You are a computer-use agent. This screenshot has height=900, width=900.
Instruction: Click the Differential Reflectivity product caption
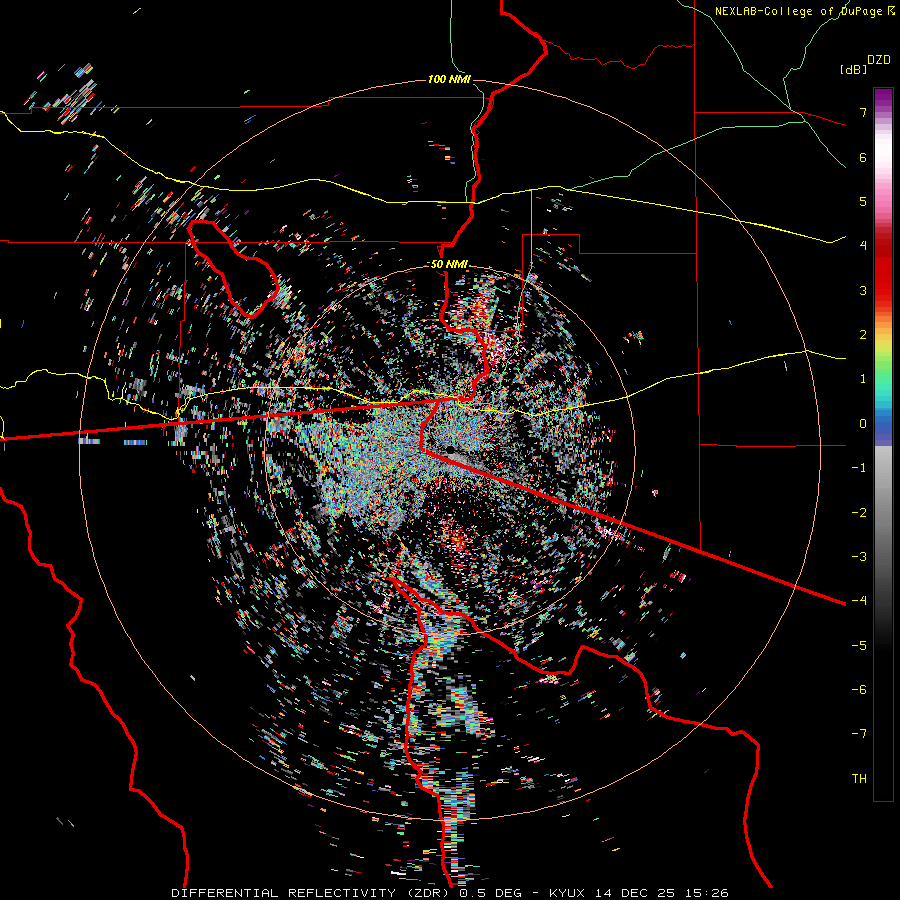449,893
